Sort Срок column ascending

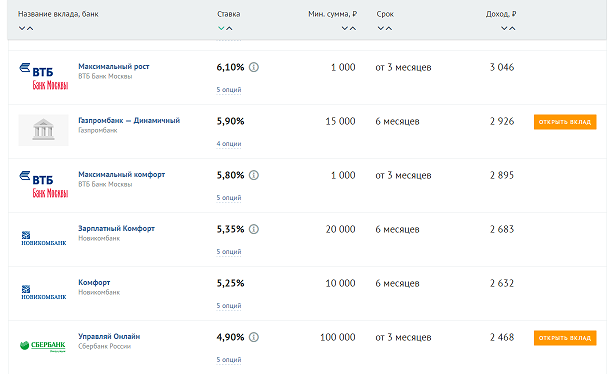pos(389,28)
